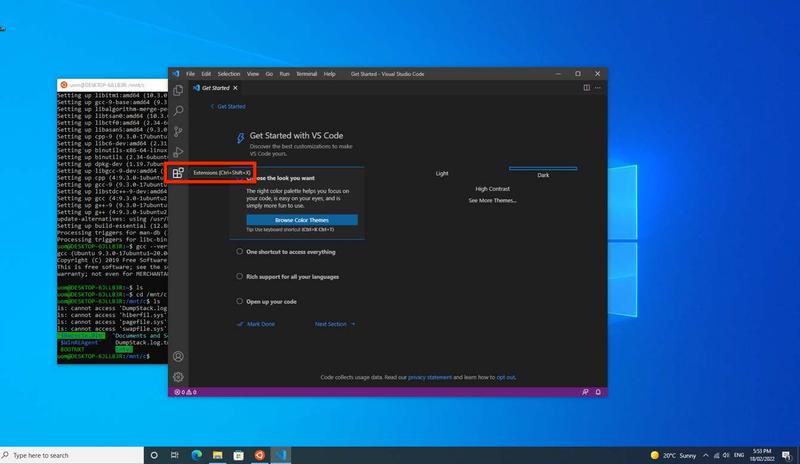Click the errors and warnings status indicator
The image size is (800, 464).
click(x=185, y=392)
